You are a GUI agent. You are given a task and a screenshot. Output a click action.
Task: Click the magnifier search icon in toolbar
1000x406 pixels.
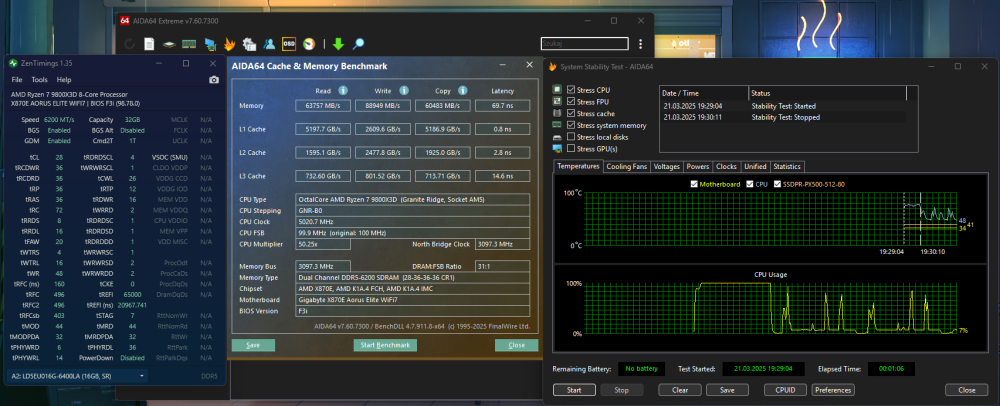[x=358, y=43]
